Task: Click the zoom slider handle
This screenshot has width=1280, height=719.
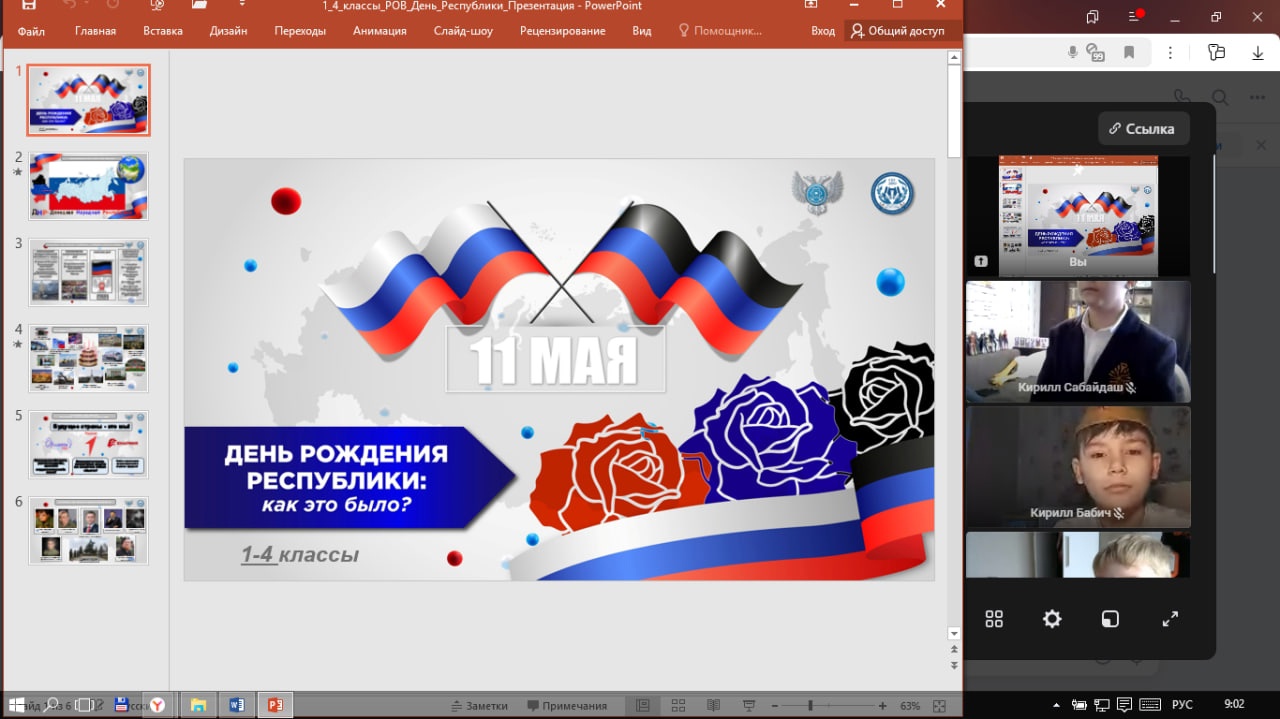Action: 810,705
